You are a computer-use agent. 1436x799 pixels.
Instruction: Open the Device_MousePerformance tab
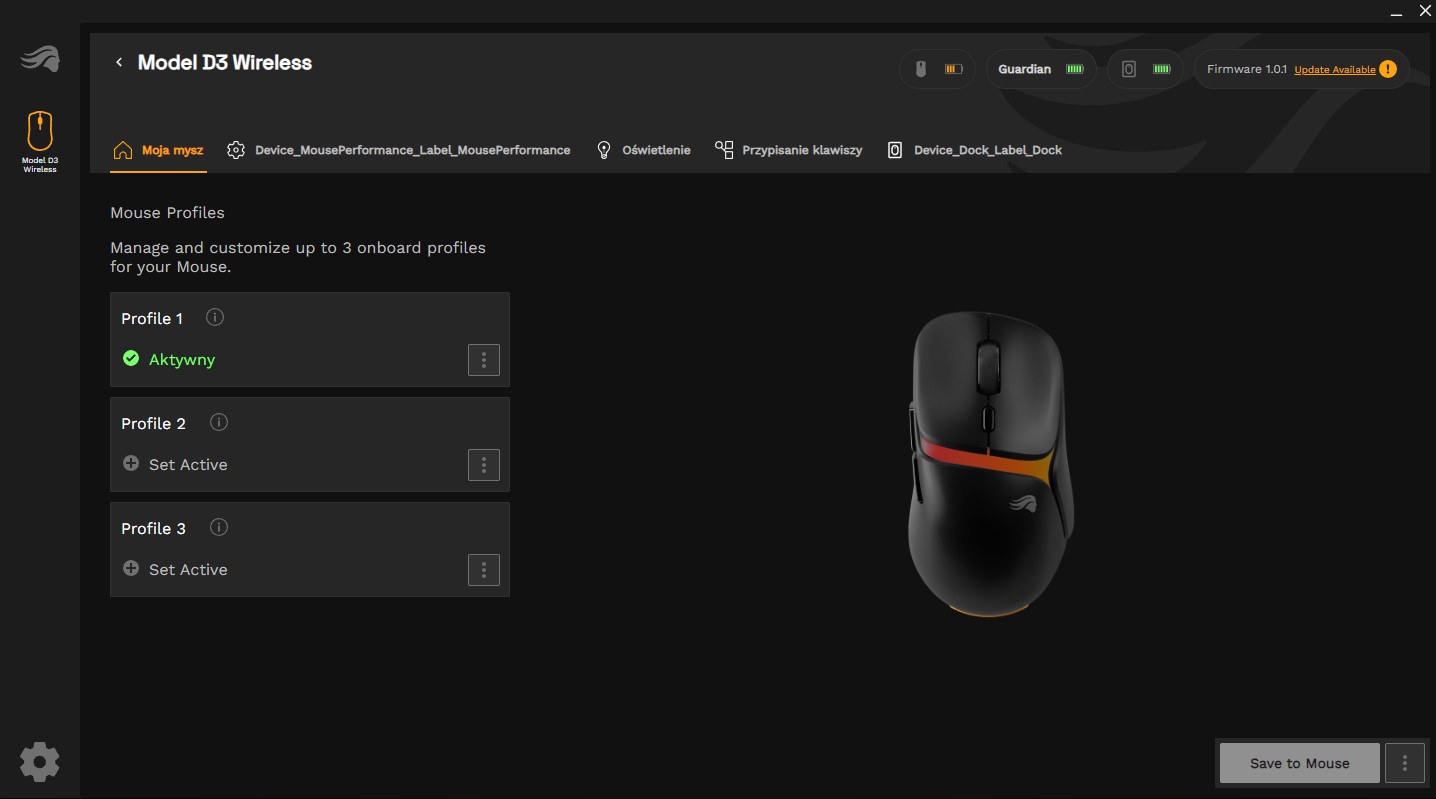point(399,150)
